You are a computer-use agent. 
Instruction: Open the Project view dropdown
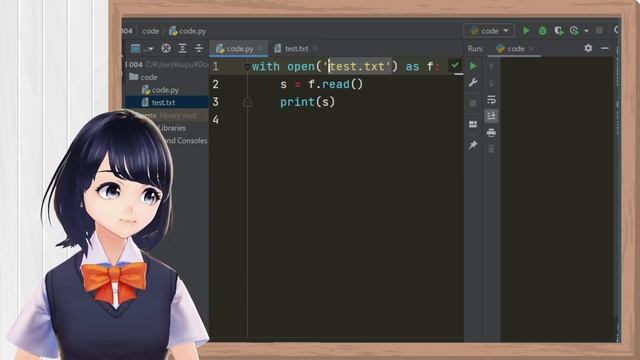coord(142,49)
